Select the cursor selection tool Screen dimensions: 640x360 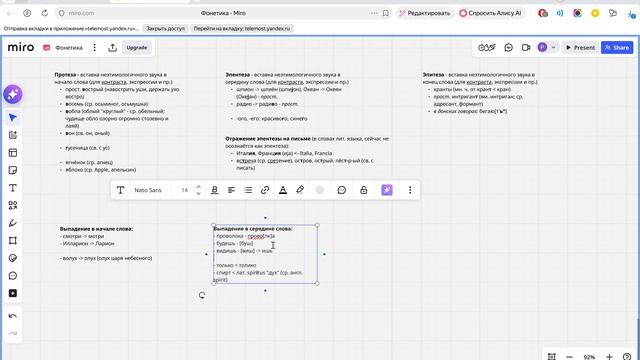click(x=13, y=118)
